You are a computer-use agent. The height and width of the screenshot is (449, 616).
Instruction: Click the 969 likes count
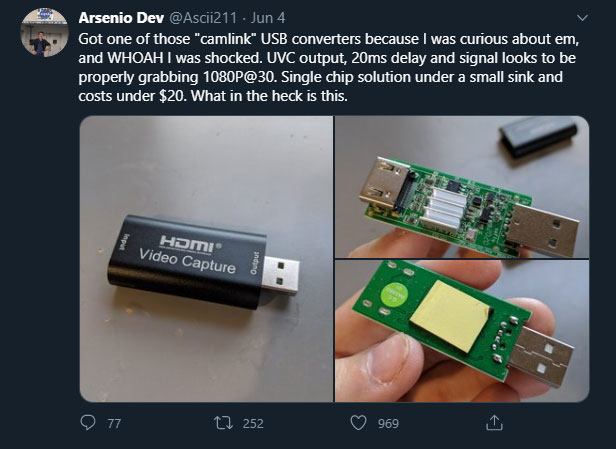[x=388, y=423]
